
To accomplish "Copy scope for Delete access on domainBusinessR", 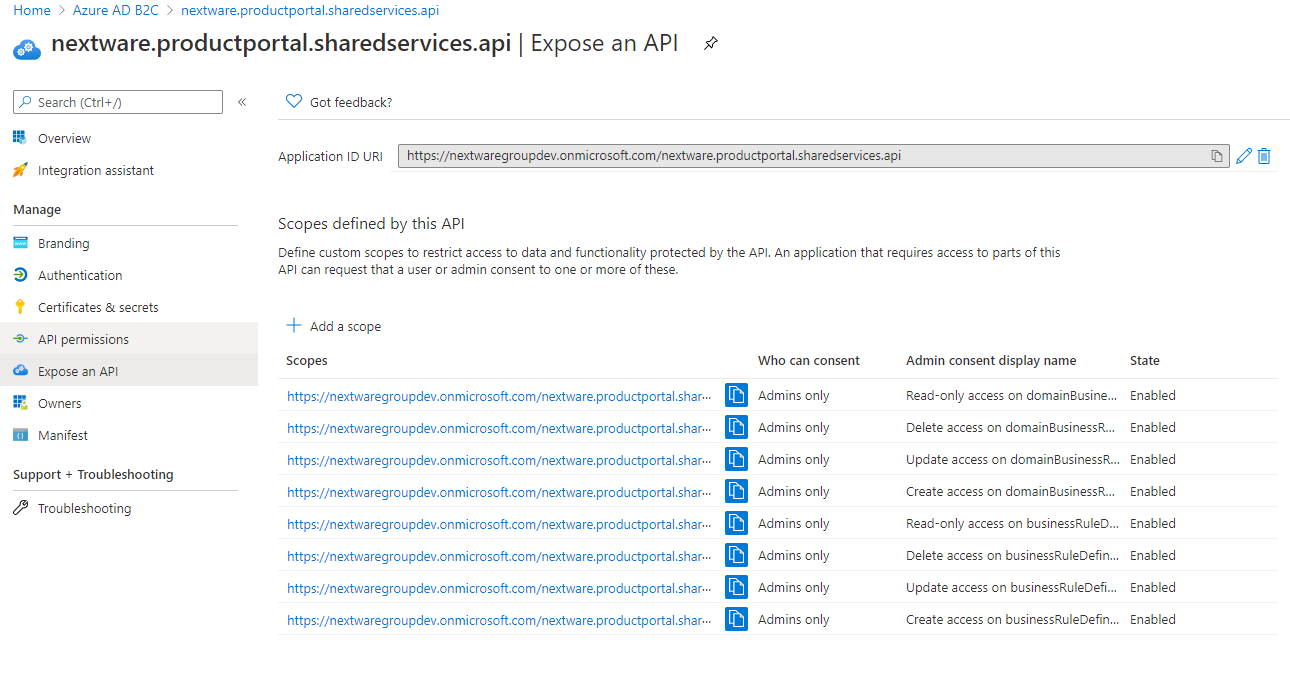I will 737,427.
